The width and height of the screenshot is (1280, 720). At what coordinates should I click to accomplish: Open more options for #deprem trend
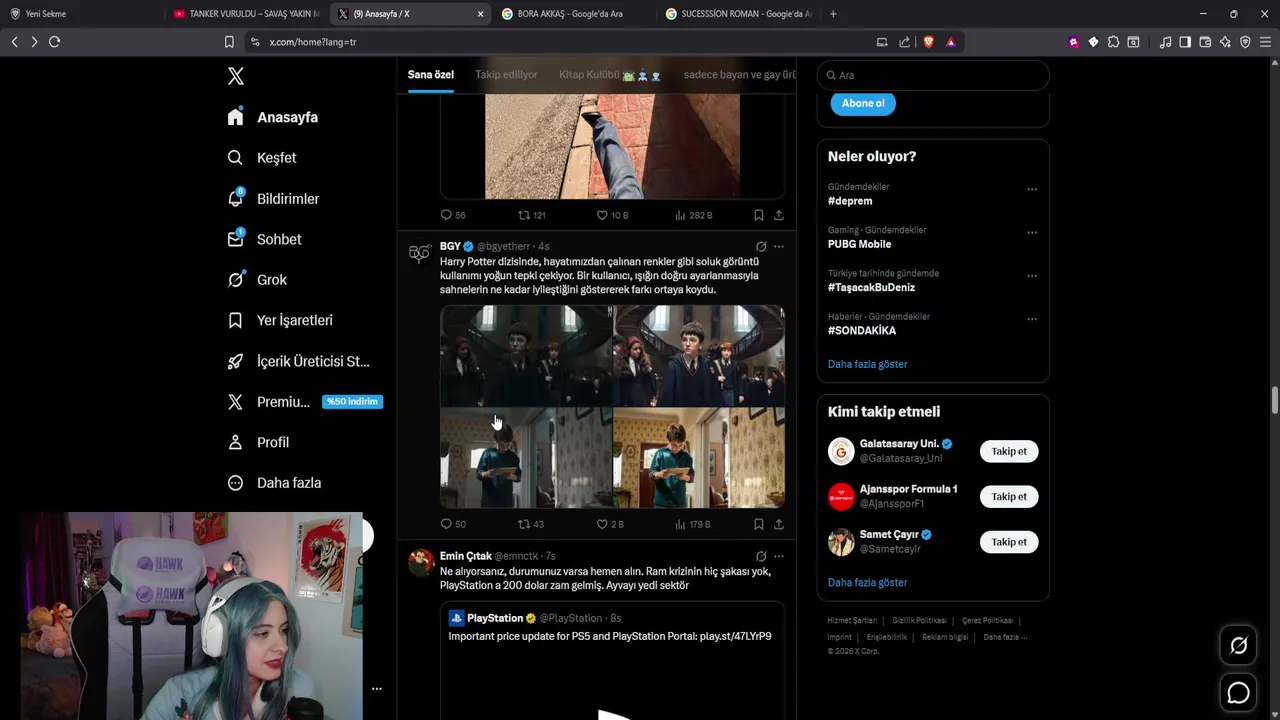click(x=1032, y=189)
